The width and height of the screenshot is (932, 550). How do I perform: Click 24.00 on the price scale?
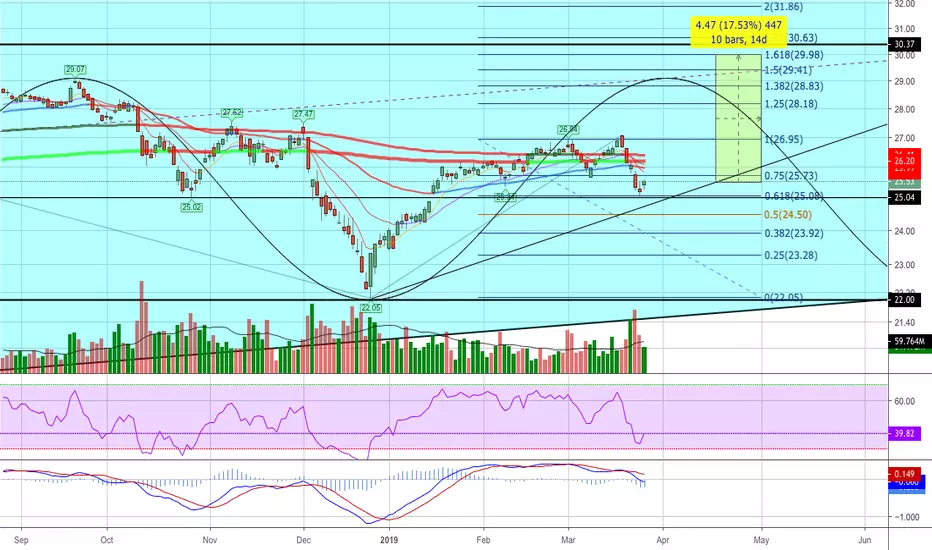(905, 231)
